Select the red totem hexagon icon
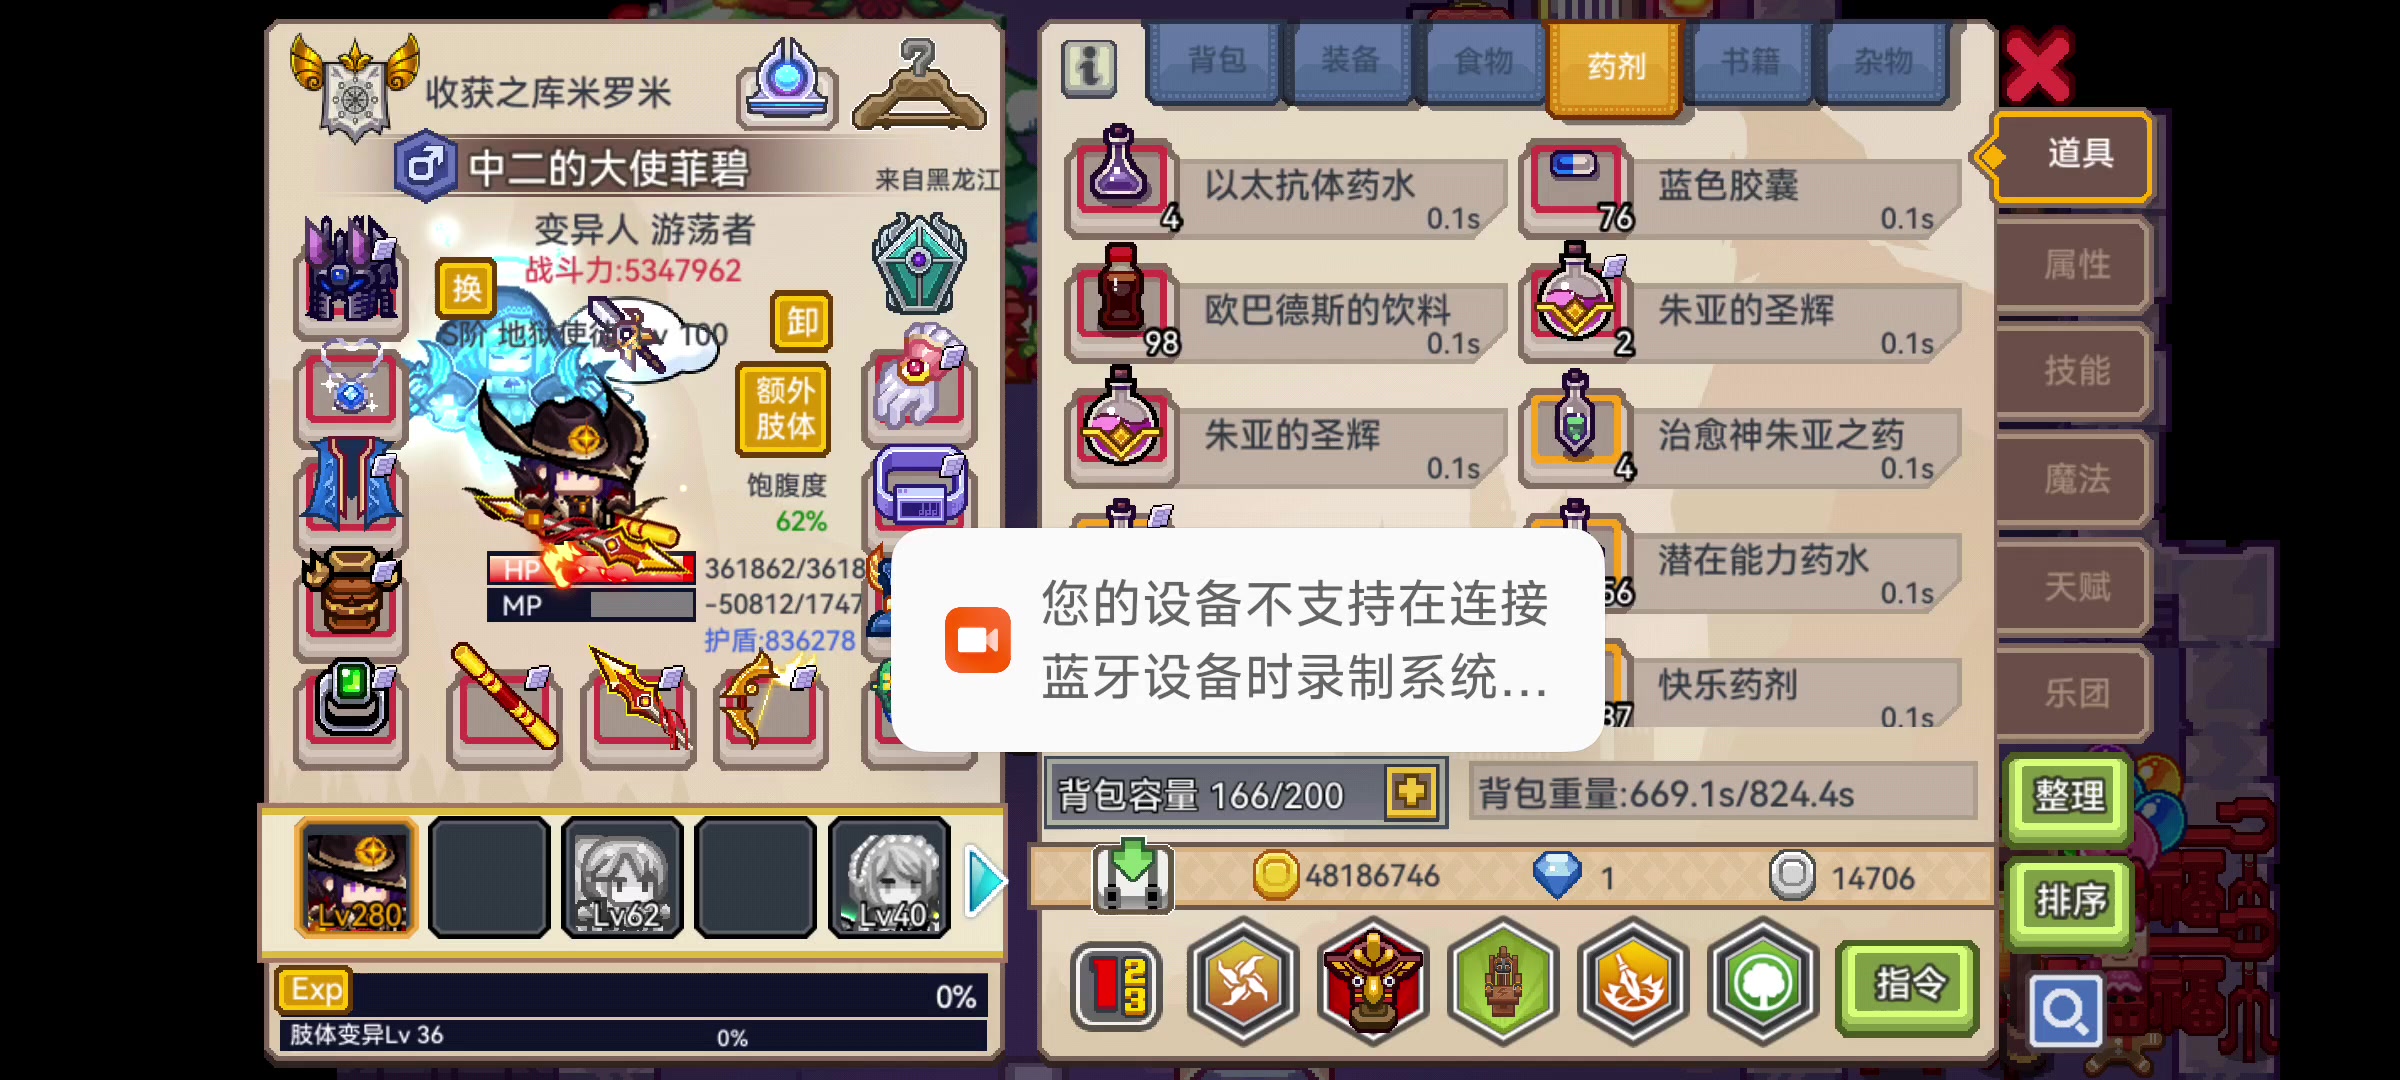The height and width of the screenshot is (1080, 2400). (x=1373, y=981)
